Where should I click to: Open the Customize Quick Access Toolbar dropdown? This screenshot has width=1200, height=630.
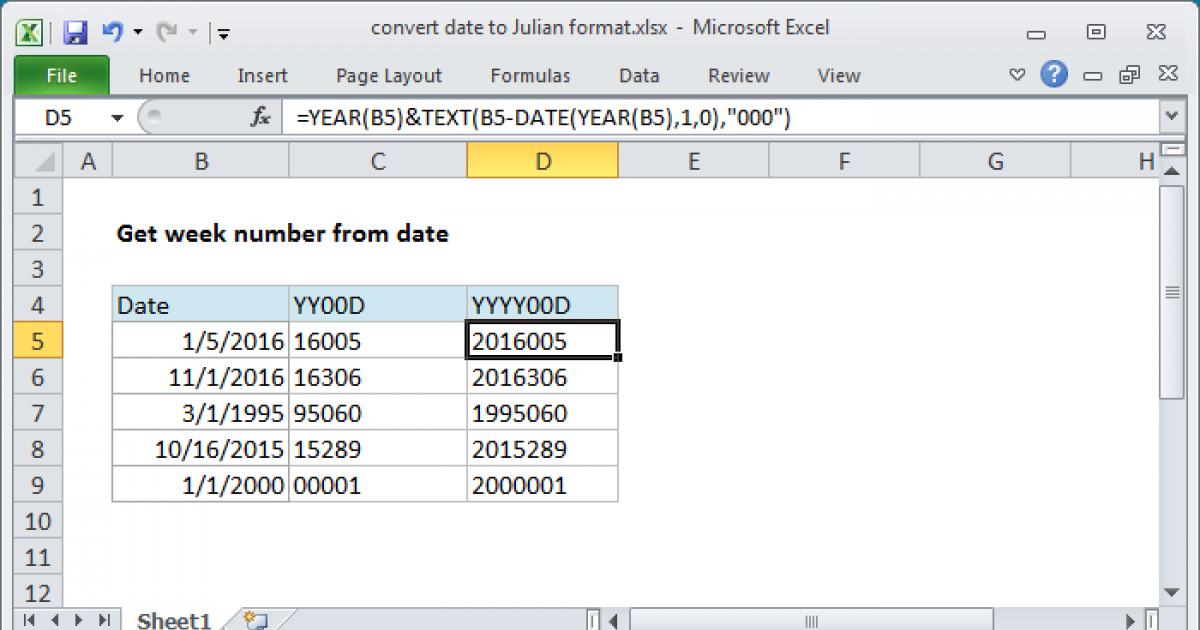click(x=223, y=32)
